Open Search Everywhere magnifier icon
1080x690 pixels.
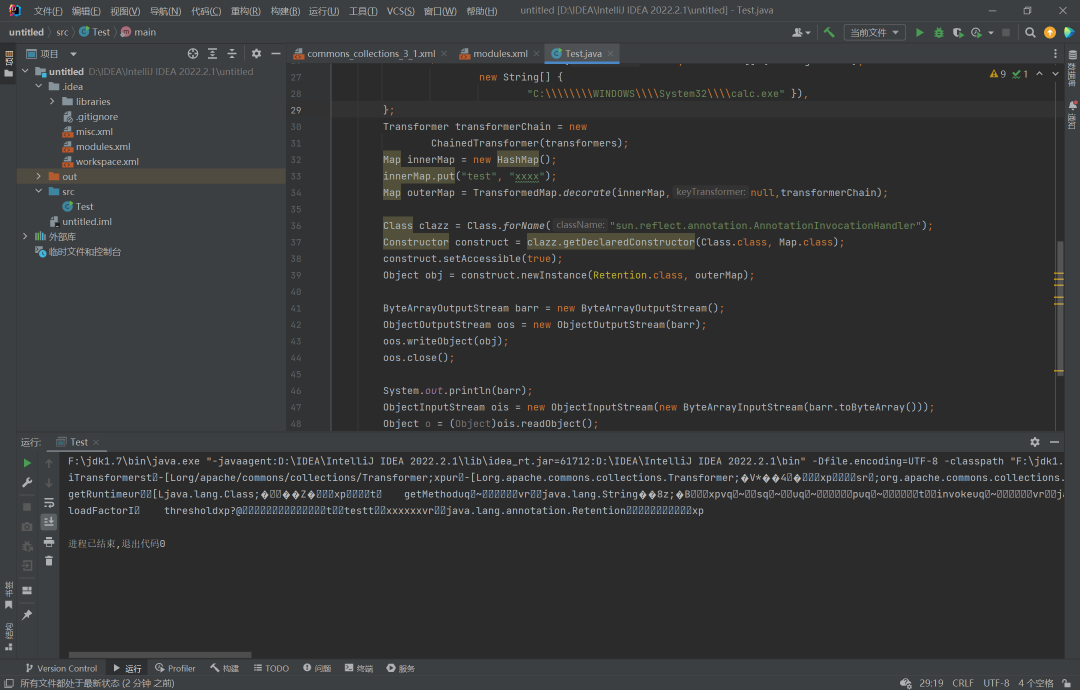pos(1030,32)
